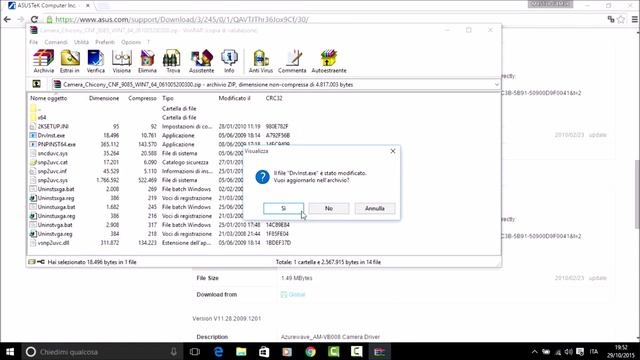Open the Windows Start menu
The image size is (640, 360).
[10, 351]
